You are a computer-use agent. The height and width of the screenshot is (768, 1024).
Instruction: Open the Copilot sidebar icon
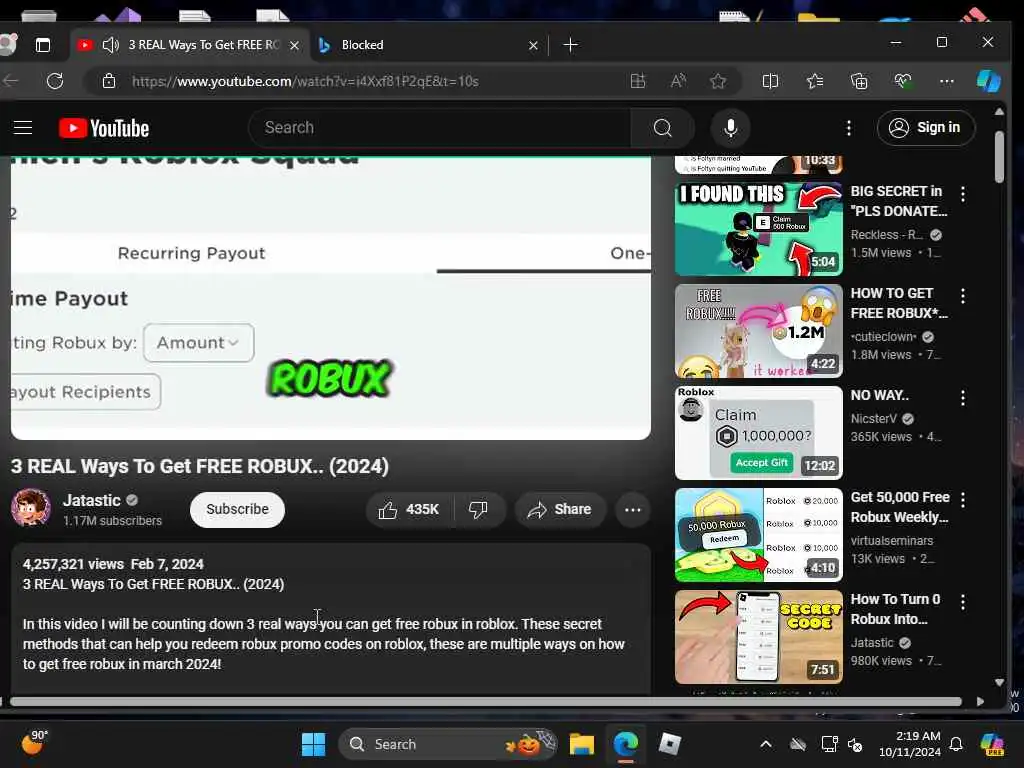point(988,81)
